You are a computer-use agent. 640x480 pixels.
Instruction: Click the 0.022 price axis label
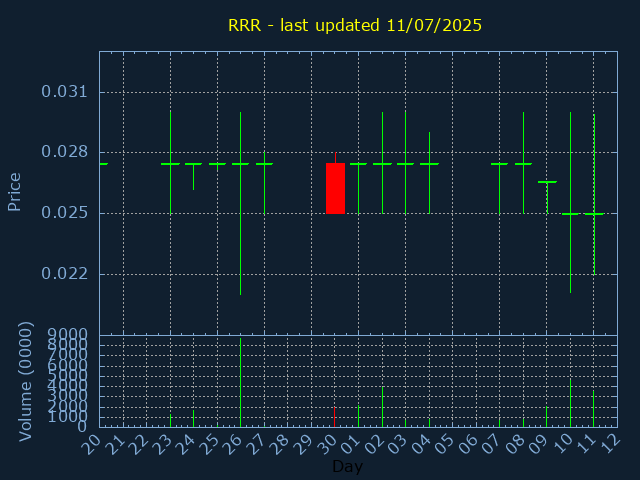coord(64,273)
